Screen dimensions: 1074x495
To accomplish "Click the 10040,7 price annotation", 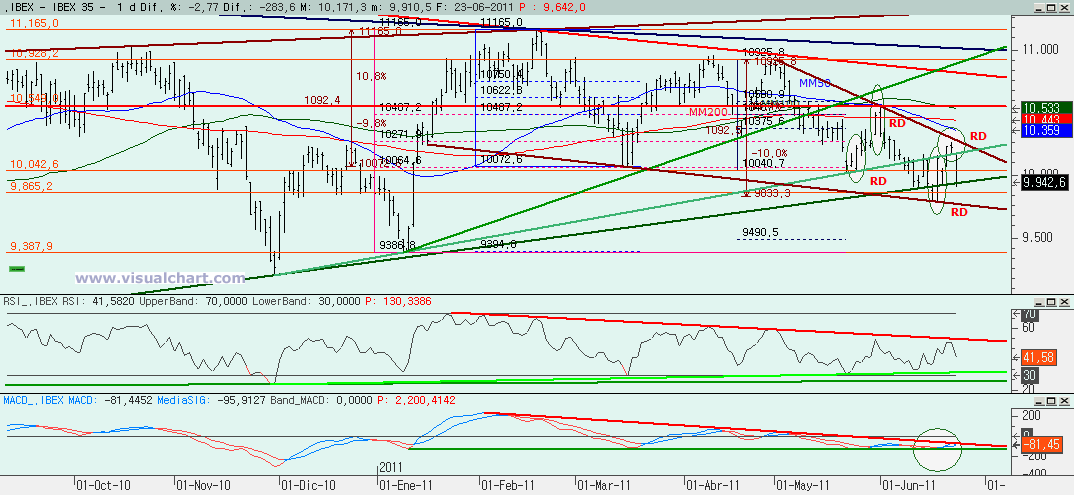I will 762,164.
